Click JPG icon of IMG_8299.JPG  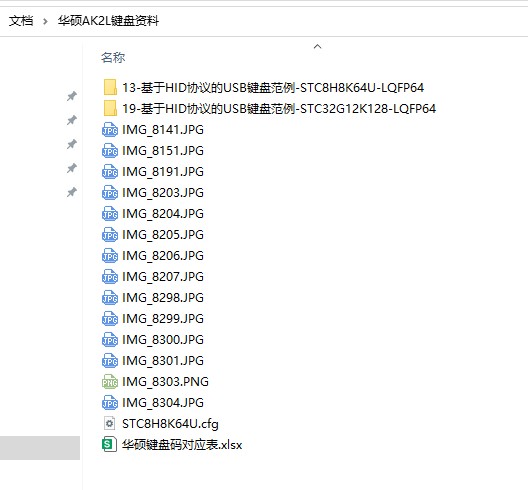pyautogui.click(x=110, y=319)
